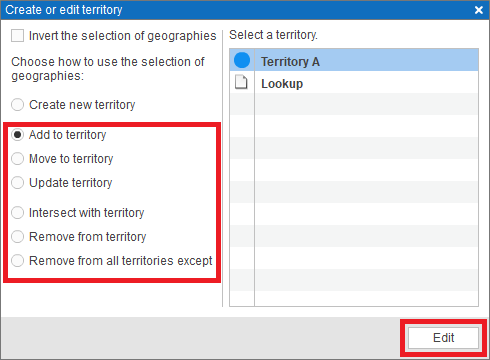
Task: Select Intersect with territory option
Action: (x=17, y=213)
